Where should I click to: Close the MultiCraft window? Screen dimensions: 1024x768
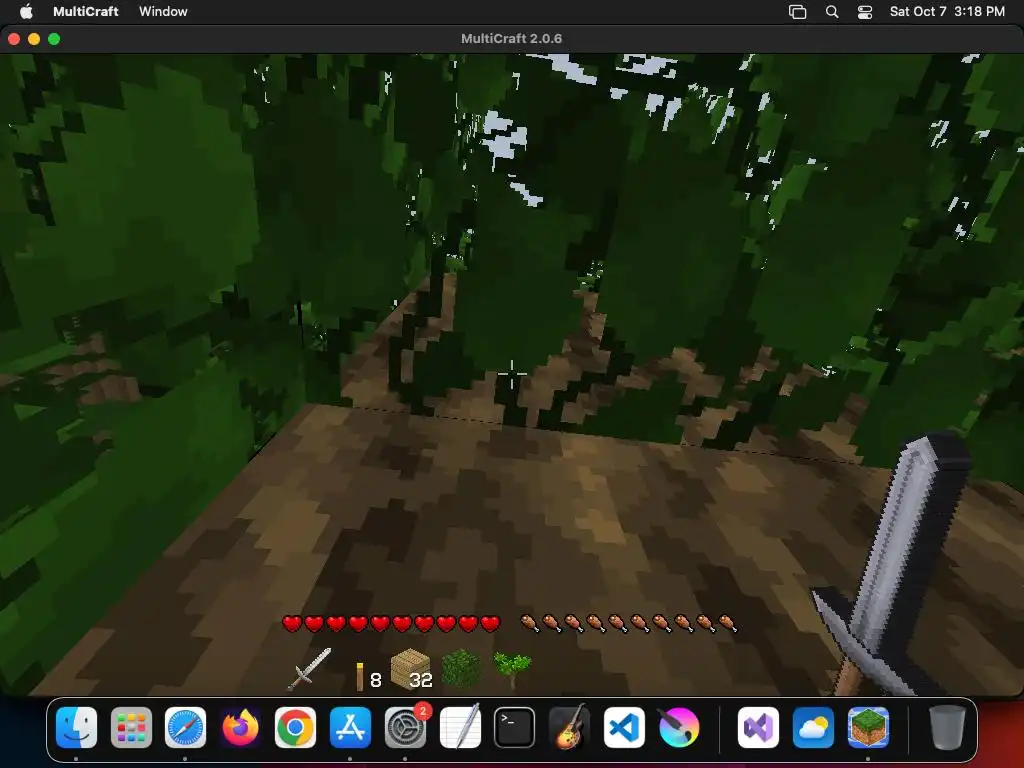coord(14,39)
